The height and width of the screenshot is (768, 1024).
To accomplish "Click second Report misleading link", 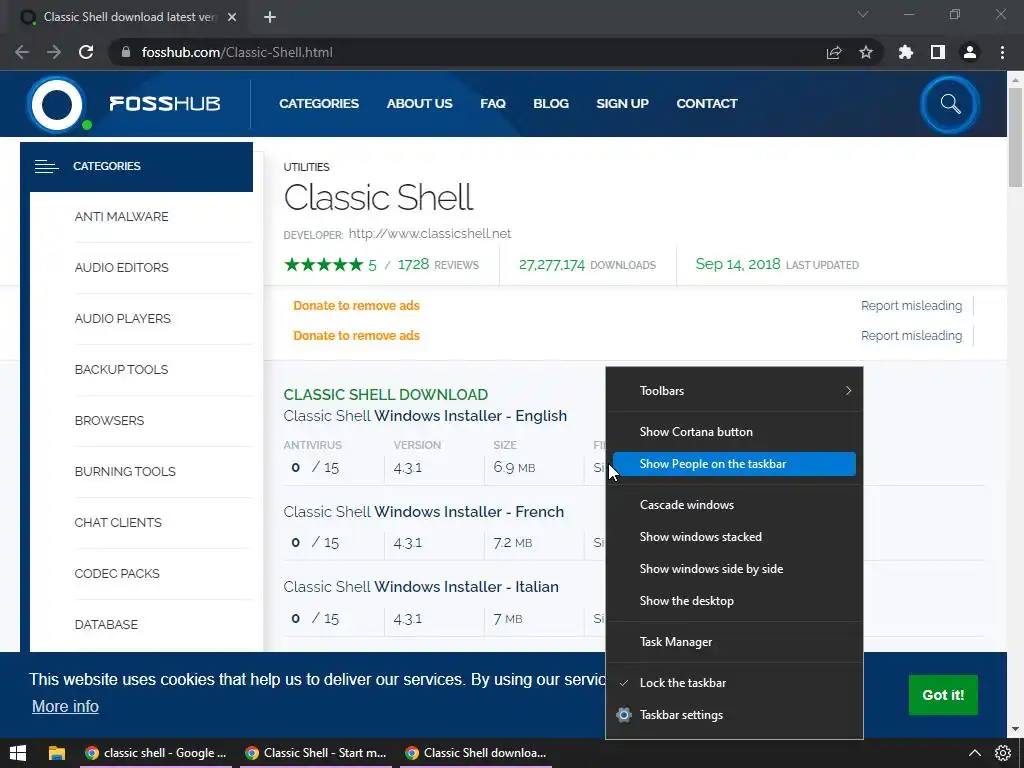I will (x=911, y=336).
